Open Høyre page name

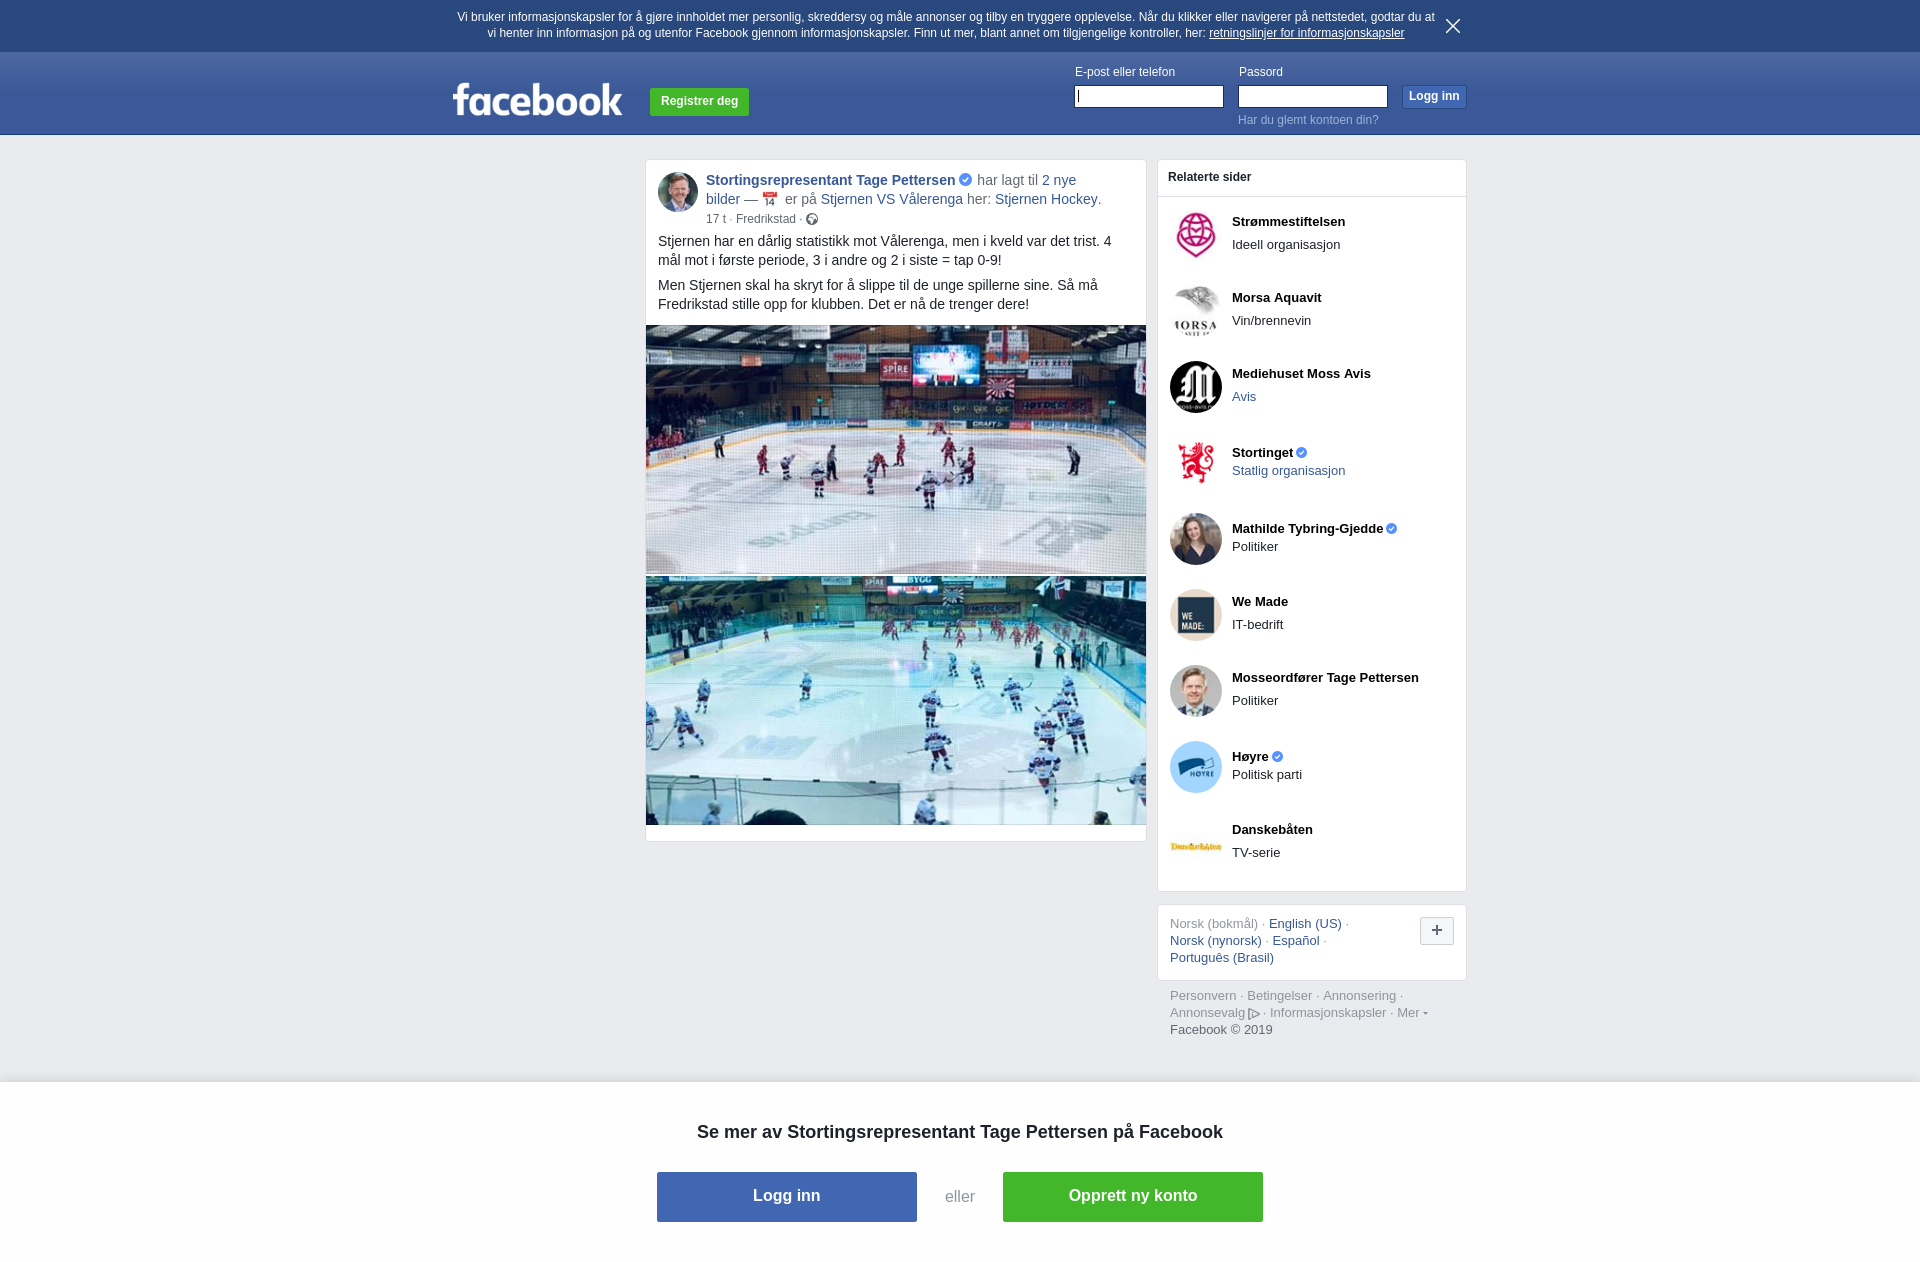[x=1250, y=757]
